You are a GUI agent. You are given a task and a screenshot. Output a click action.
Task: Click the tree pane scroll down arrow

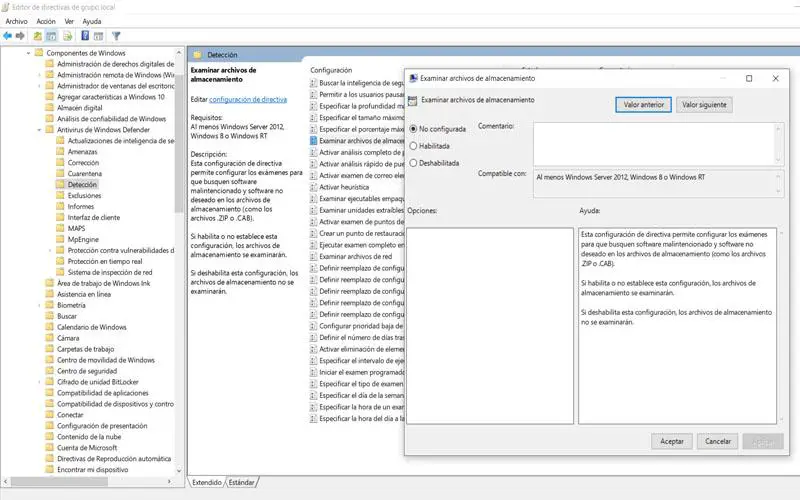179,470
